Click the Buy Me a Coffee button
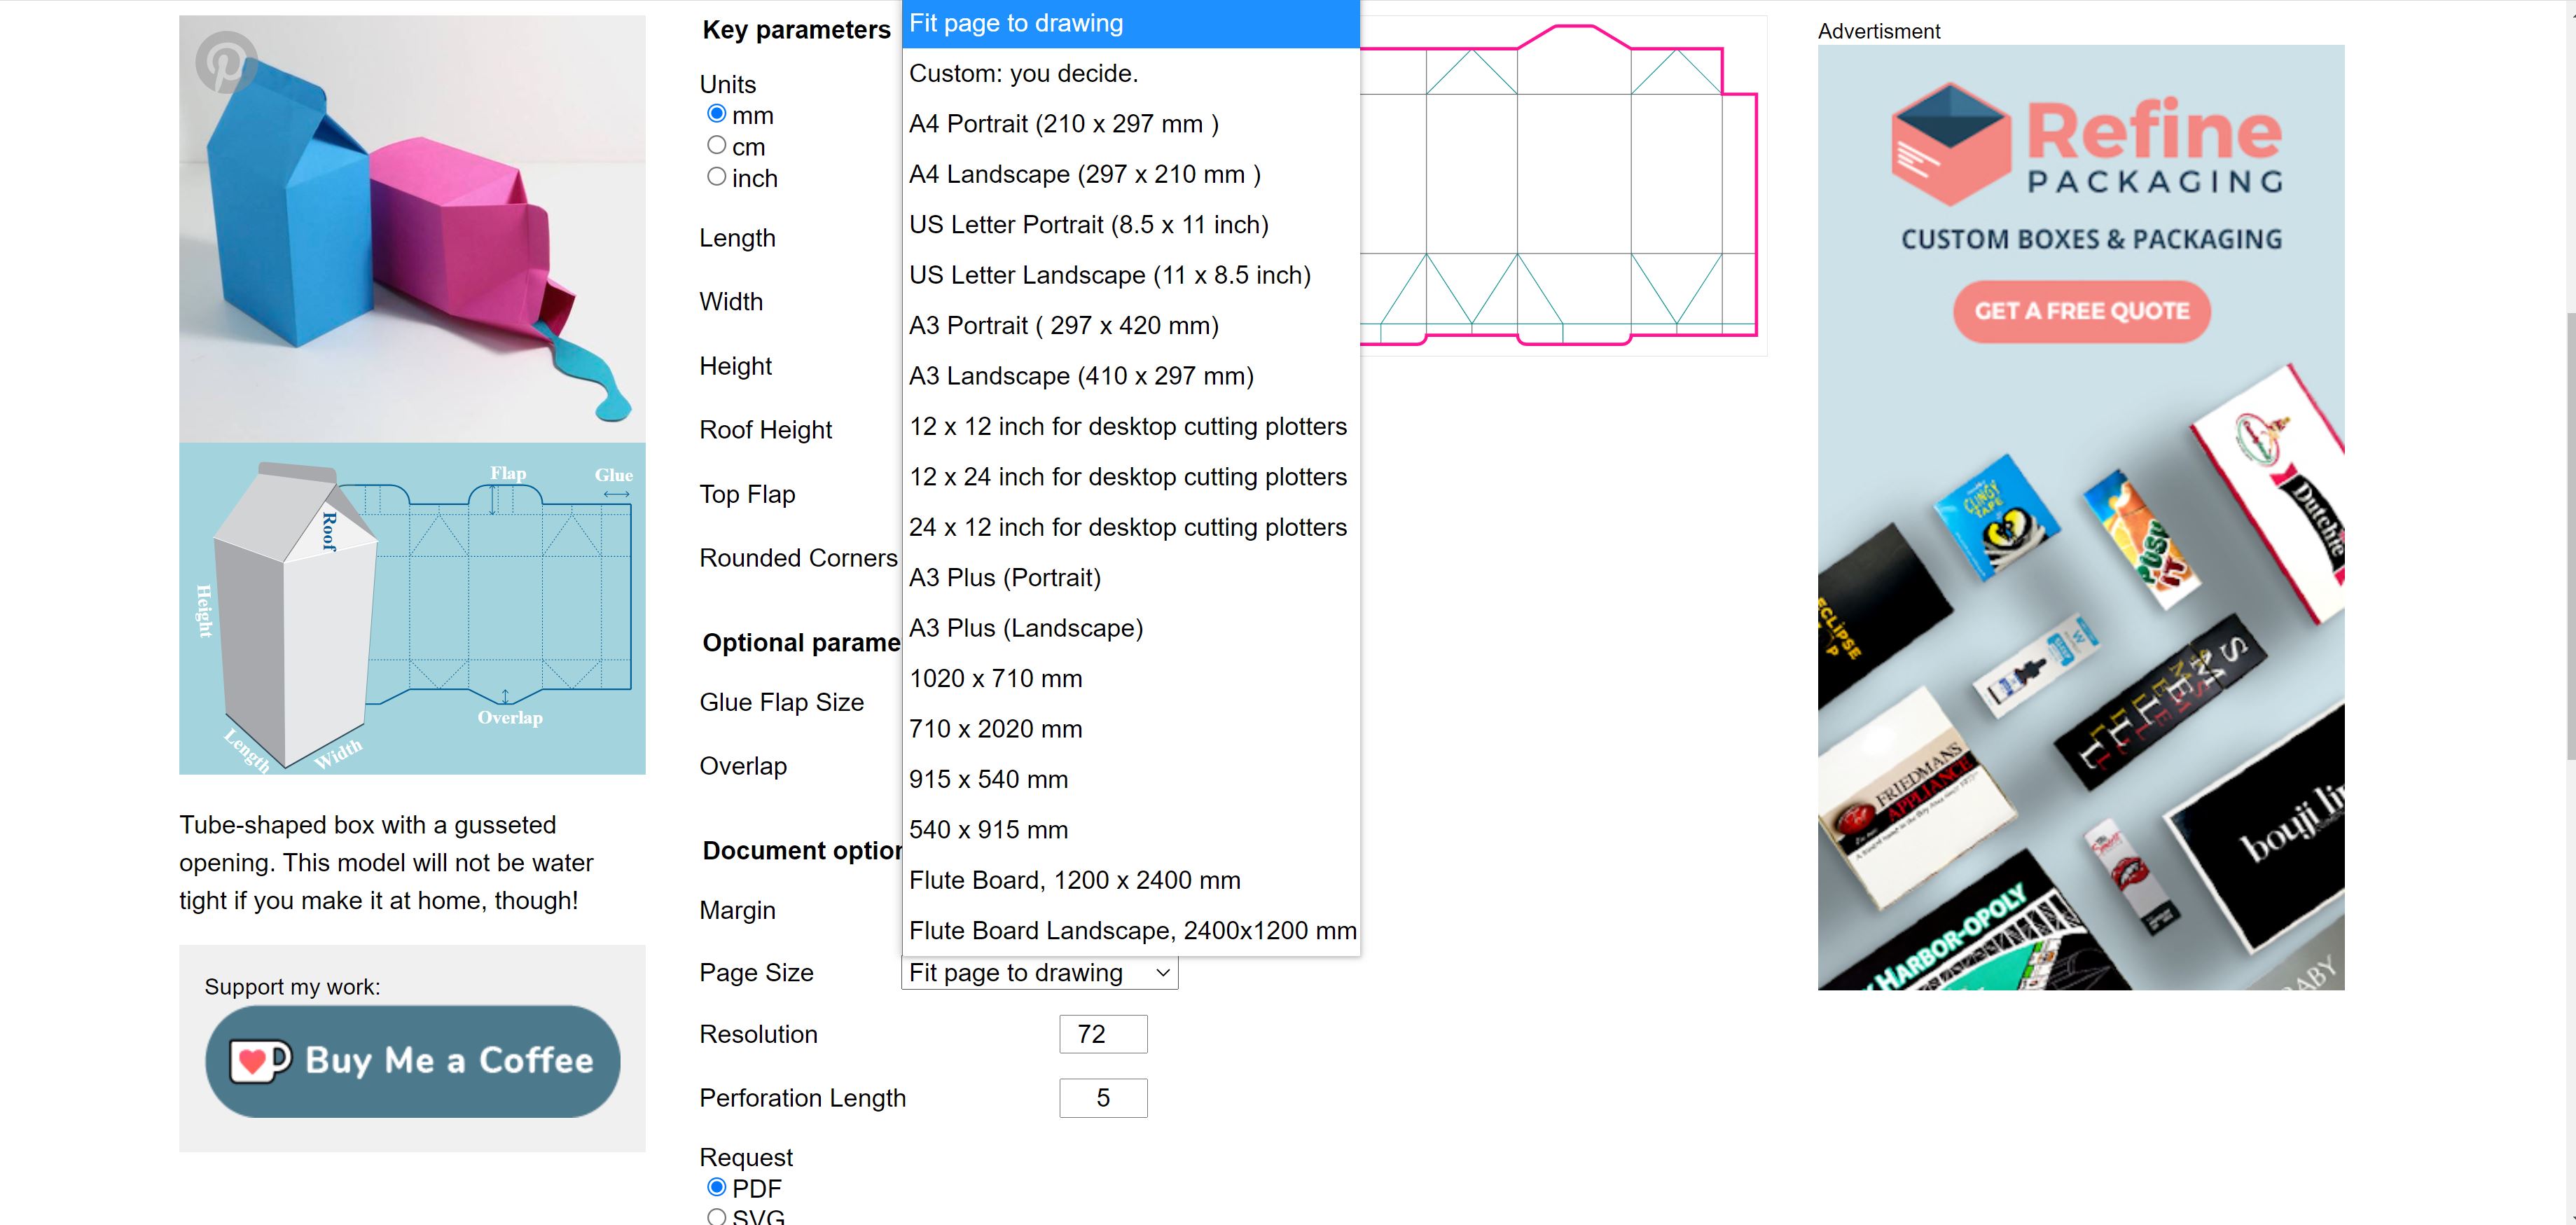The height and width of the screenshot is (1225, 2576). (412, 1061)
